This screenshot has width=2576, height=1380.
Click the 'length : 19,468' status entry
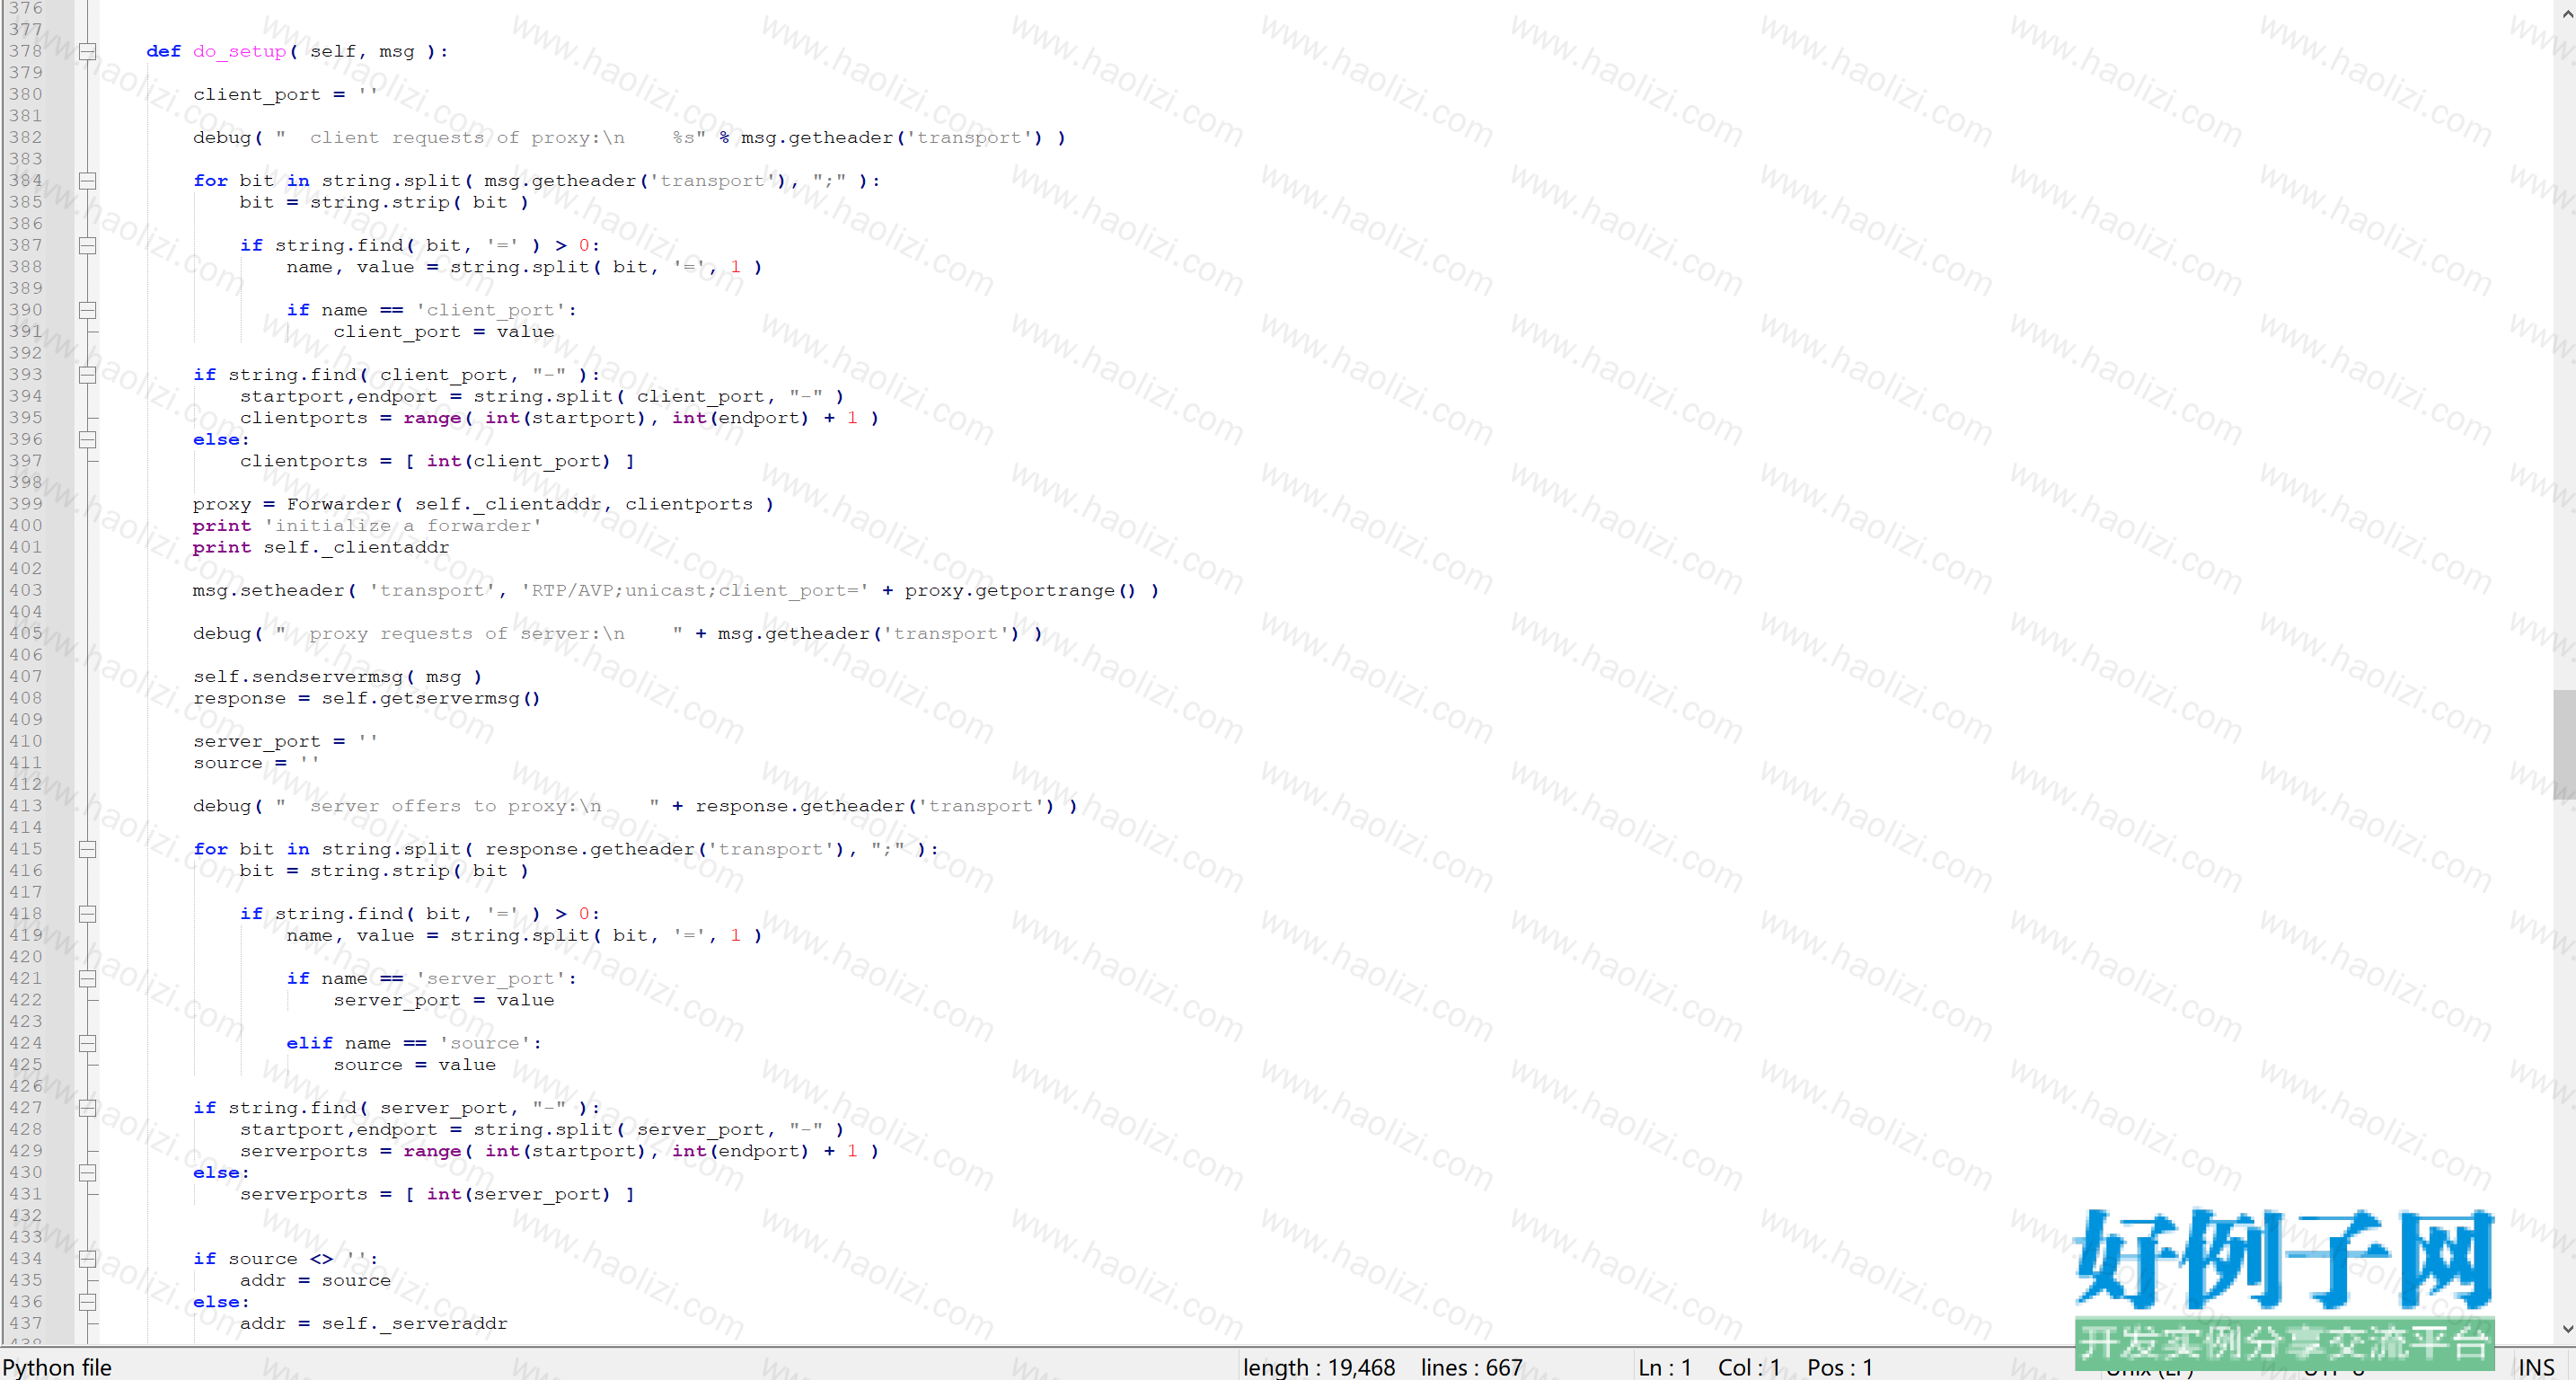(1318, 1367)
